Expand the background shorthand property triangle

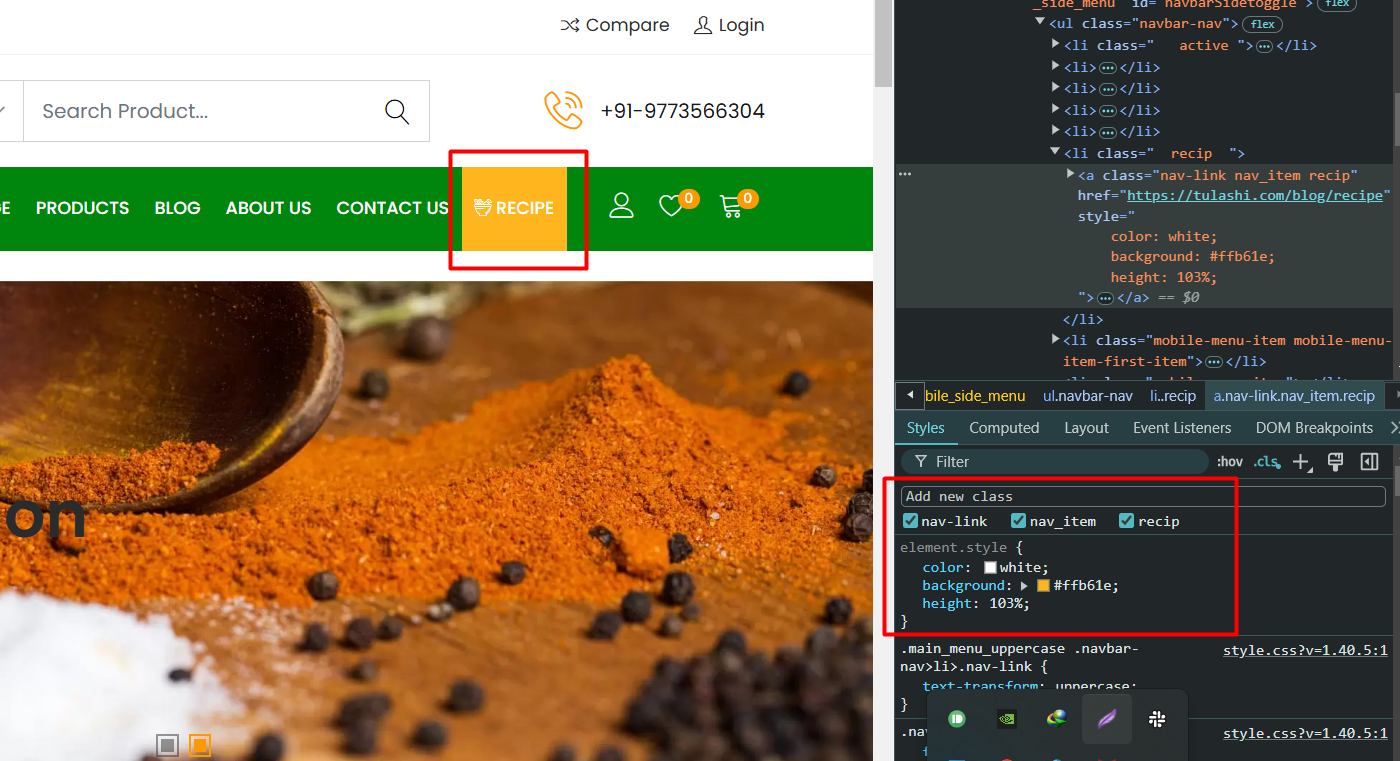coord(1024,586)
